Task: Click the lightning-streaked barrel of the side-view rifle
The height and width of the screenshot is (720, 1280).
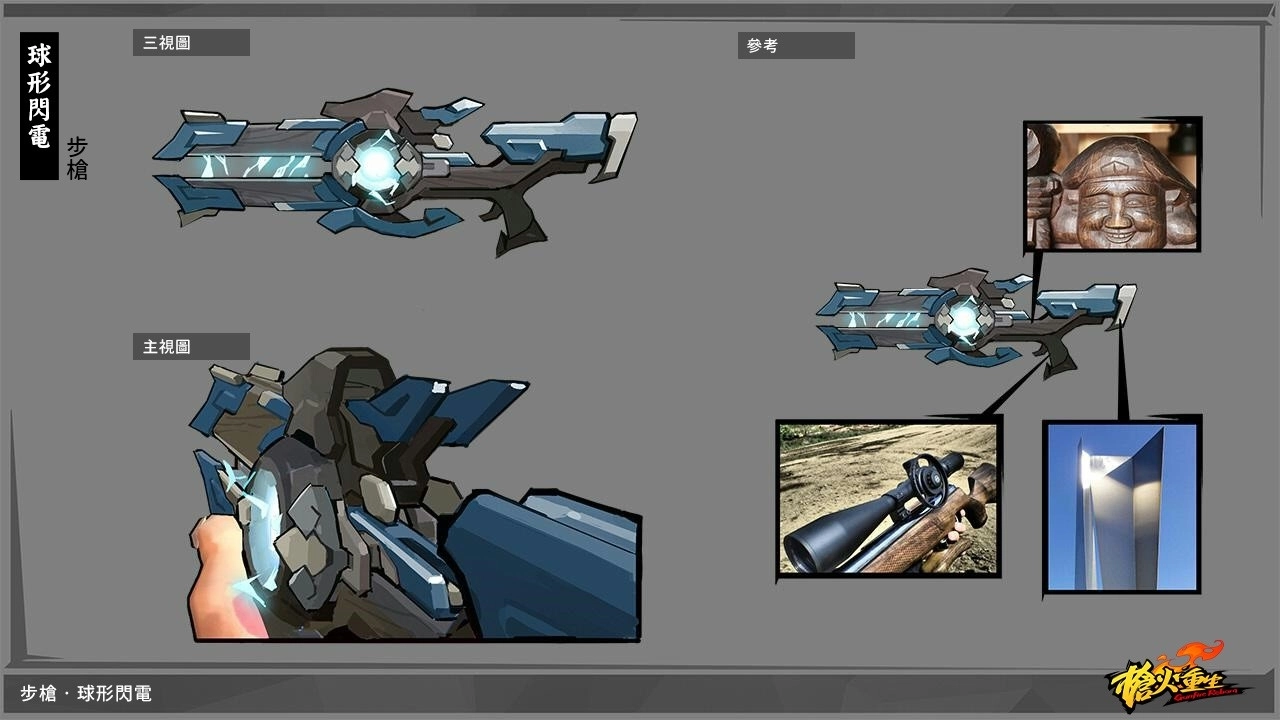Action: pos(262,164)
